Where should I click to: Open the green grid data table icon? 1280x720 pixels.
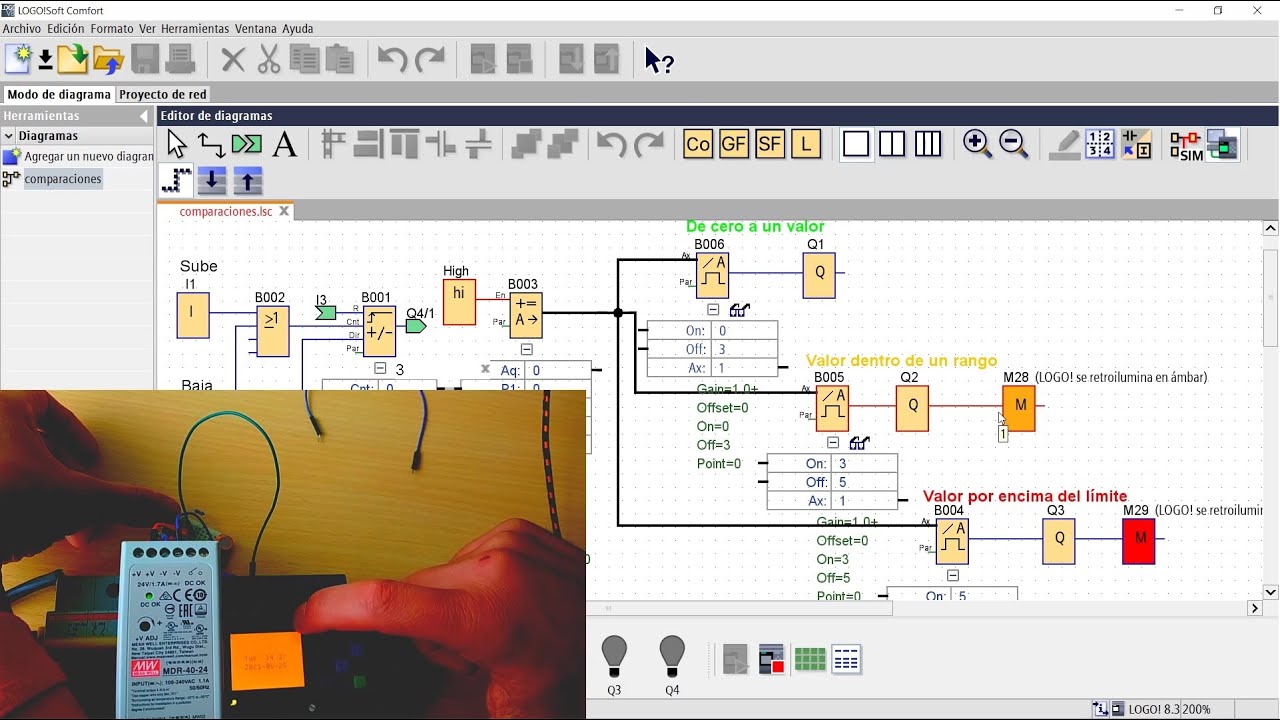809,660
